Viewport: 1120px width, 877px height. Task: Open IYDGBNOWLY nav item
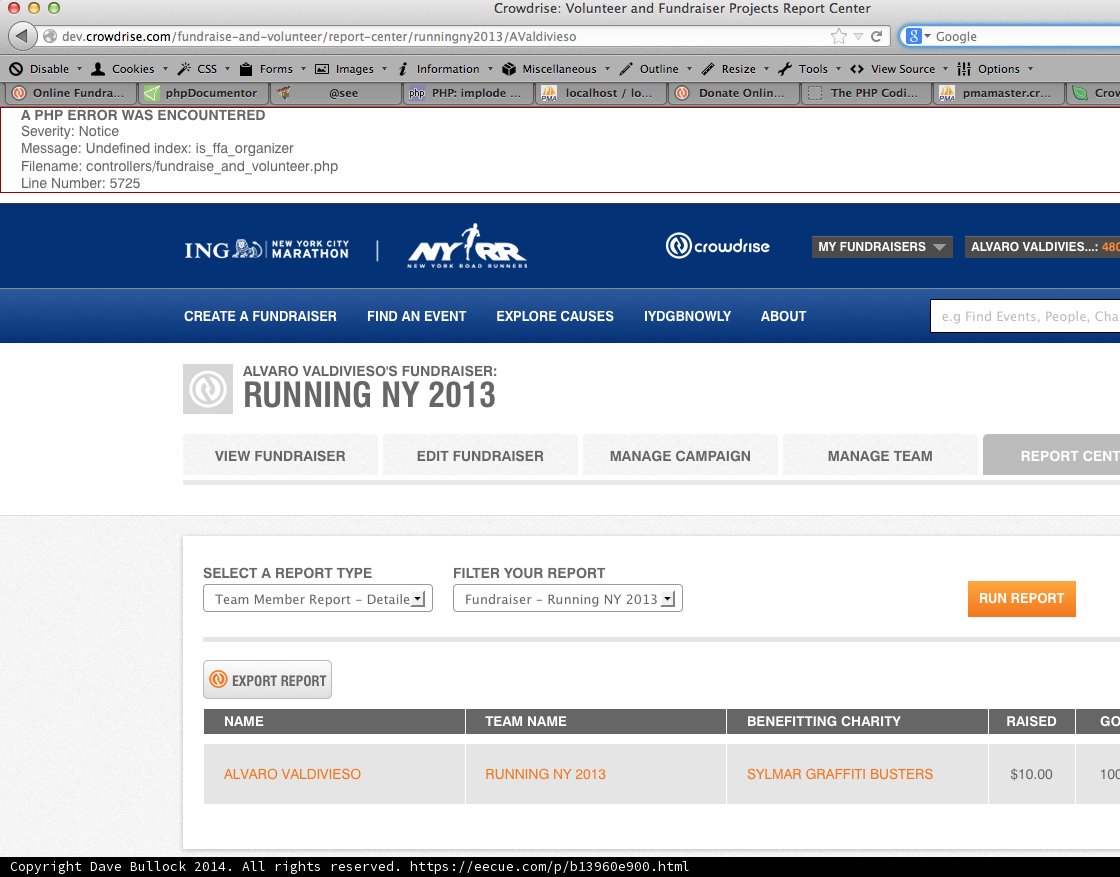(x=687, y=316)
